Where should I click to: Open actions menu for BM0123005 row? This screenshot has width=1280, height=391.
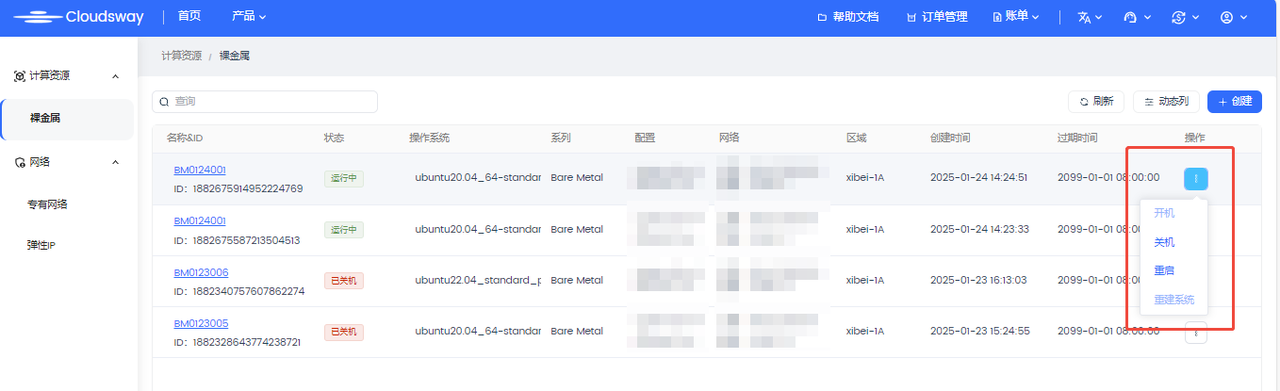(x=1196, y=334)
